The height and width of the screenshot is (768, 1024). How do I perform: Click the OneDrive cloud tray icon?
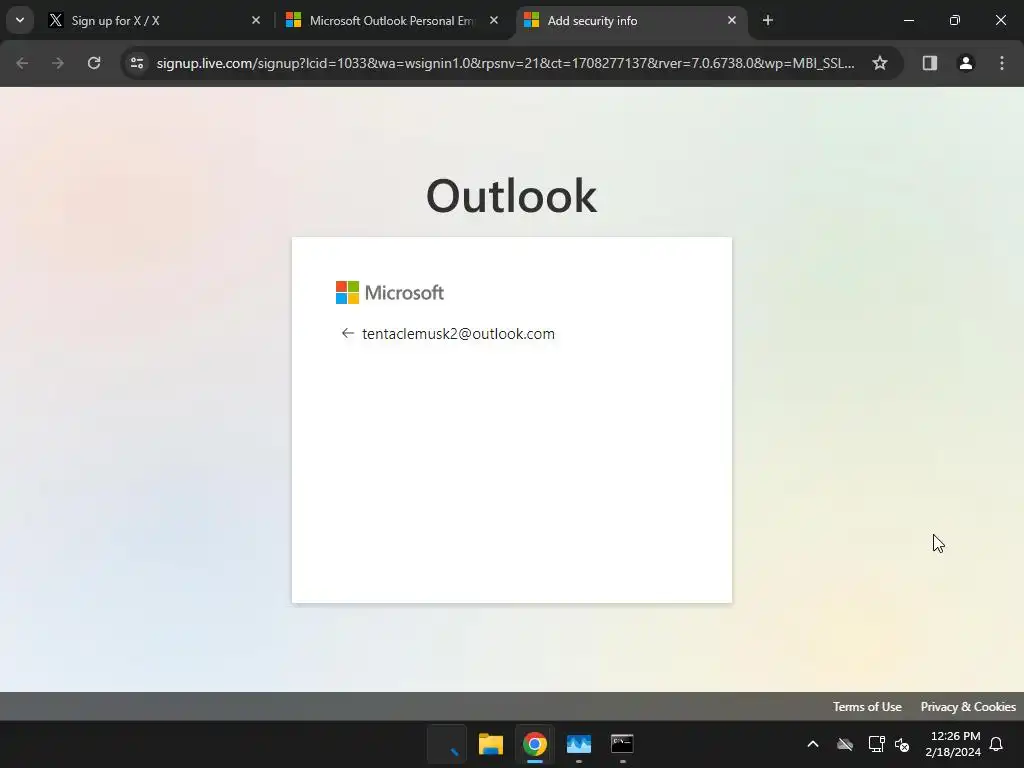coord(845,744)
